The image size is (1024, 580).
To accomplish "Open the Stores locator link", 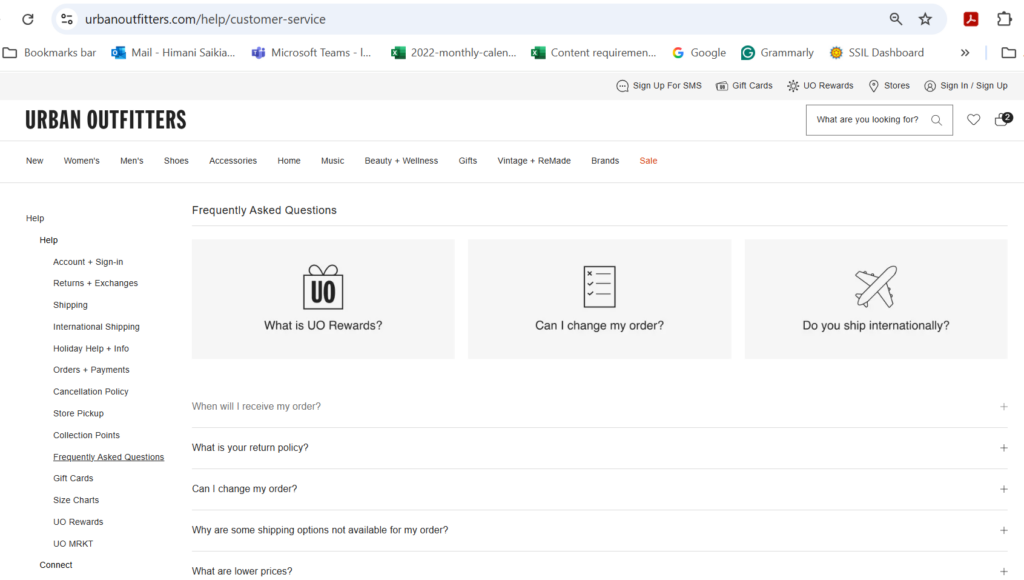I will [889, 86].
